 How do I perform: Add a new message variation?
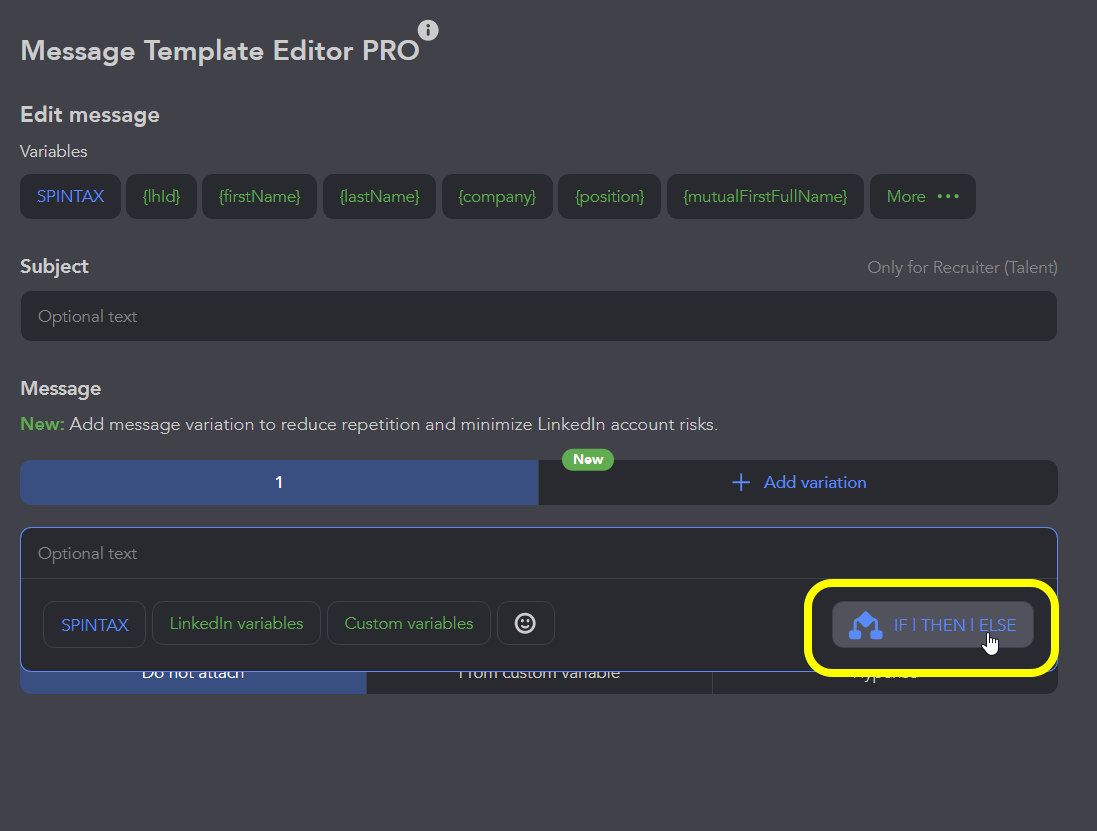798,483
